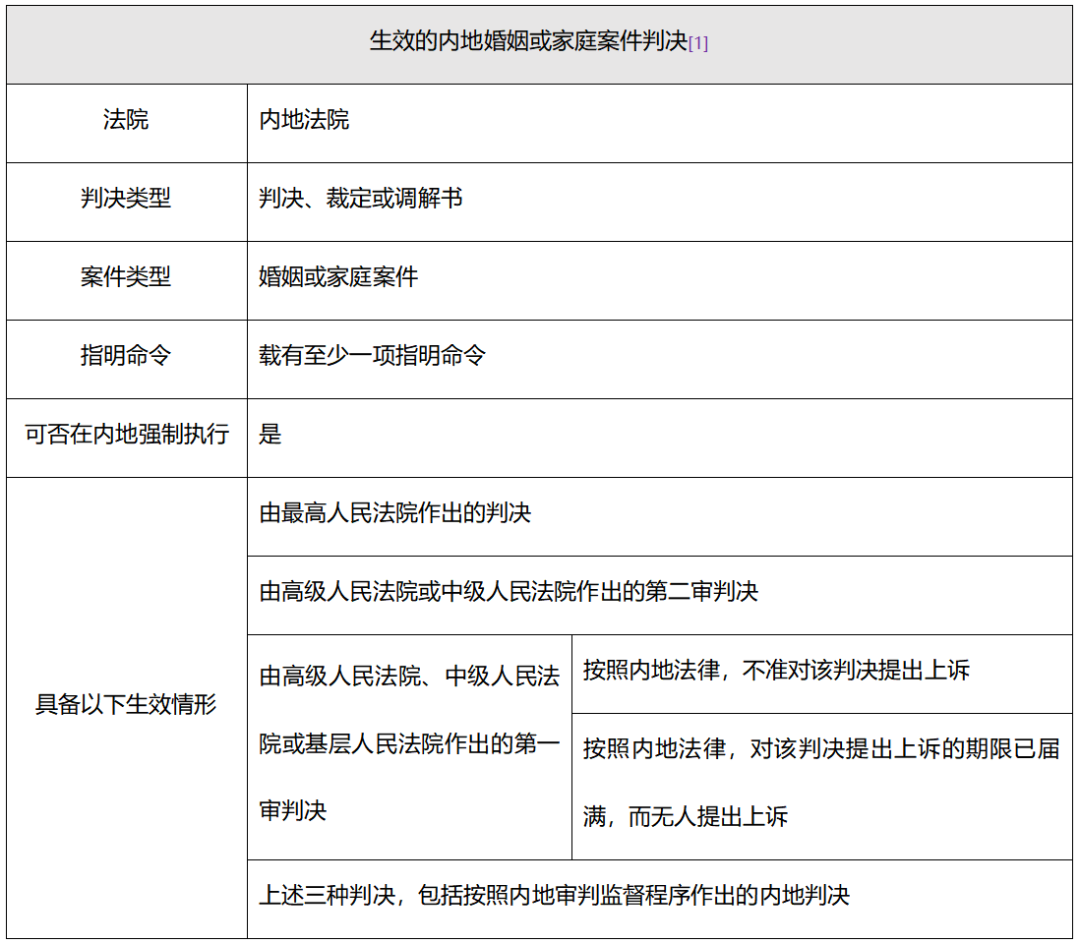Select the 上述三种判决 bottom row text

pos(554,895)
